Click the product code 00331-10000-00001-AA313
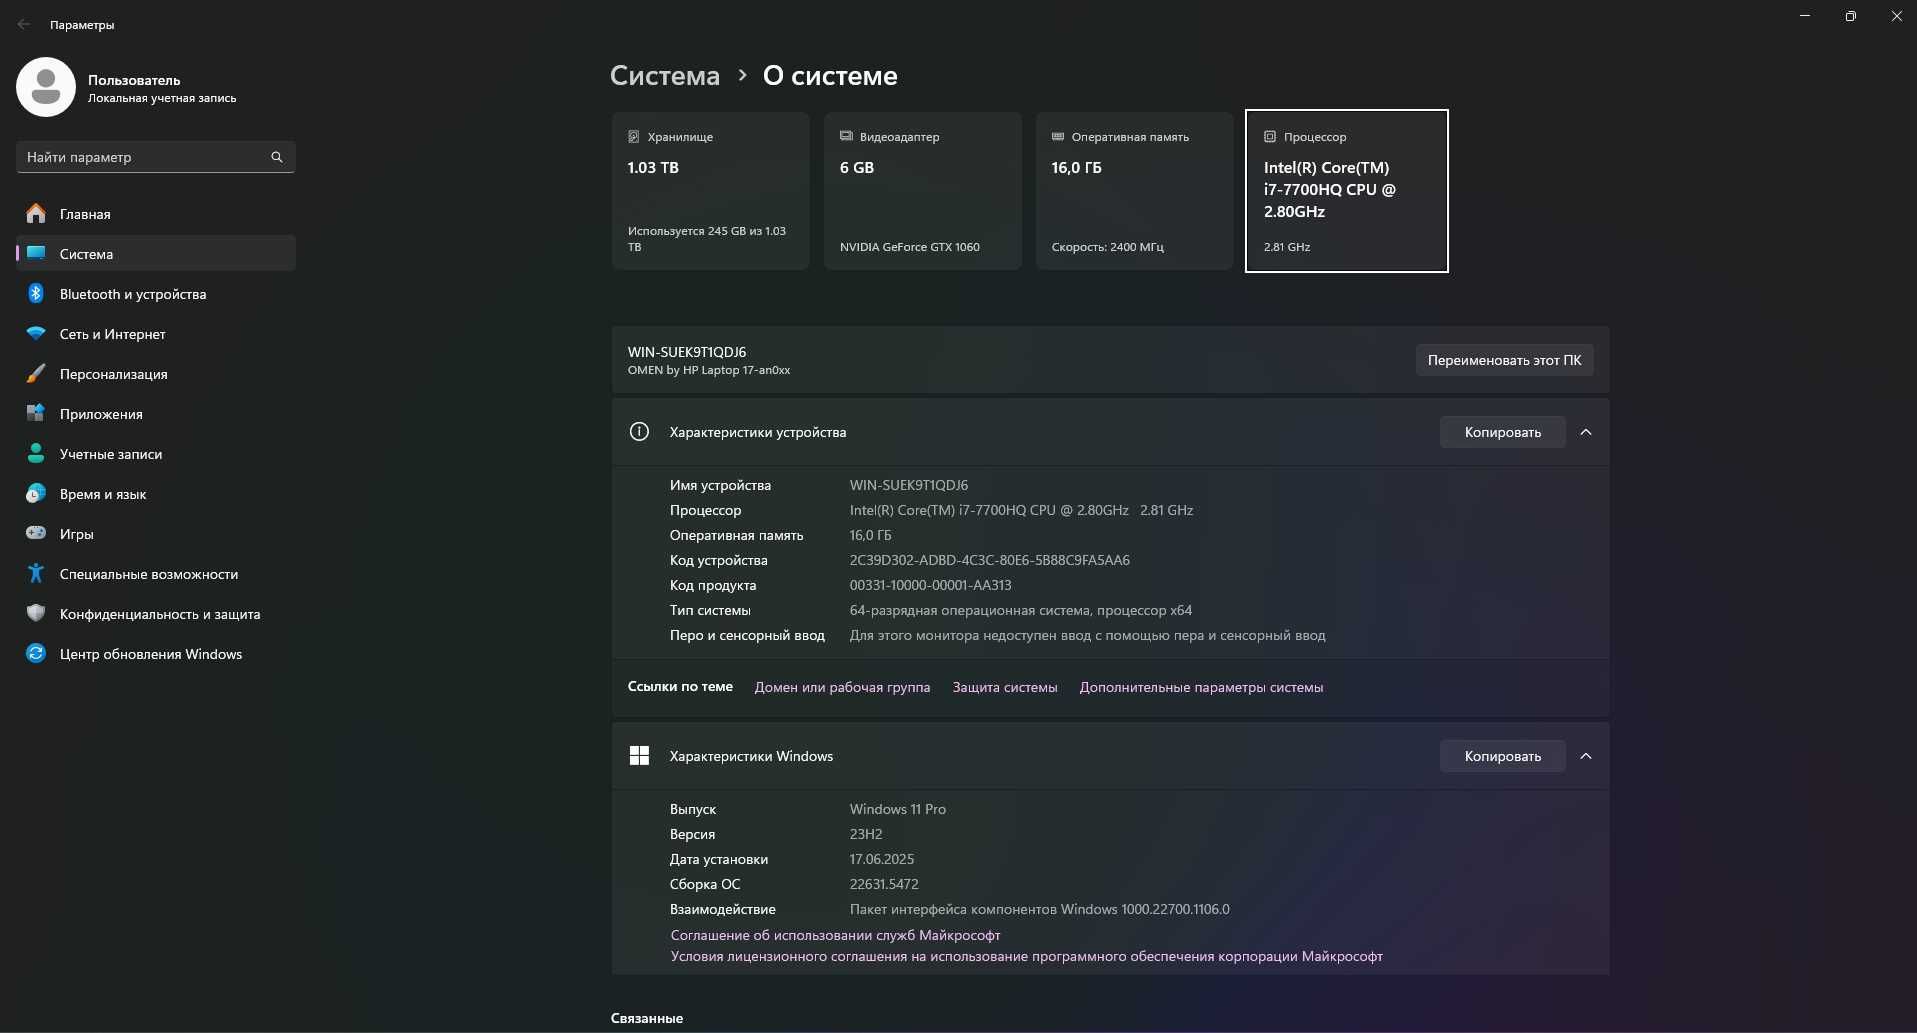1917x1033 pixels. tap(930, 585)
